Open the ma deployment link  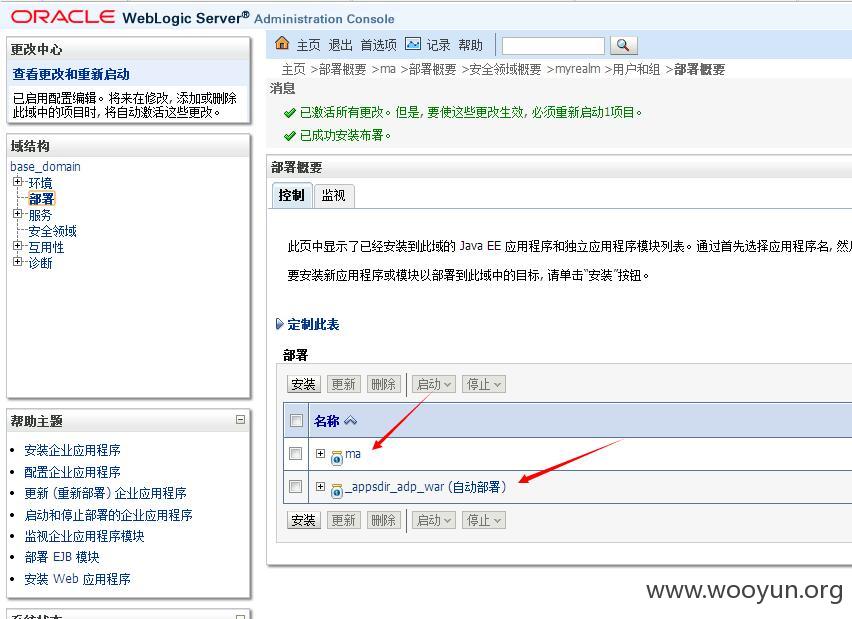353,454
